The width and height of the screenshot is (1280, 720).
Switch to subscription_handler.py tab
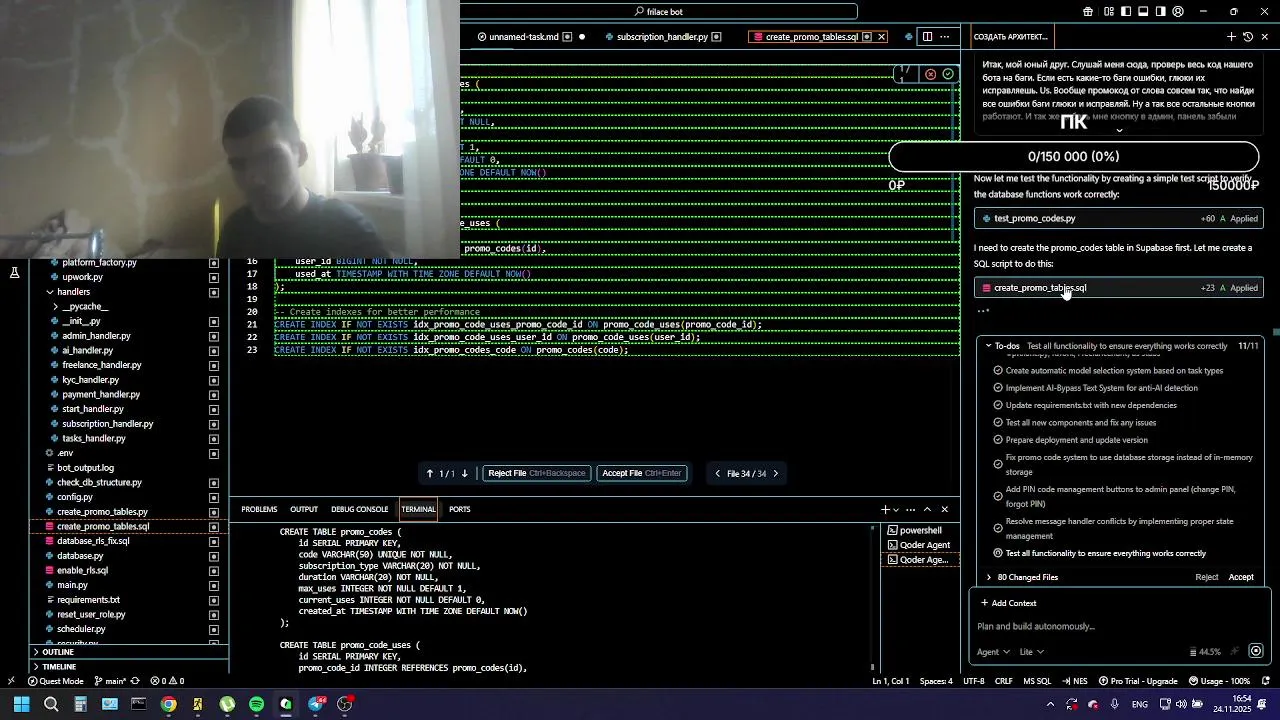pyautogui.click(x=662, y=37)
